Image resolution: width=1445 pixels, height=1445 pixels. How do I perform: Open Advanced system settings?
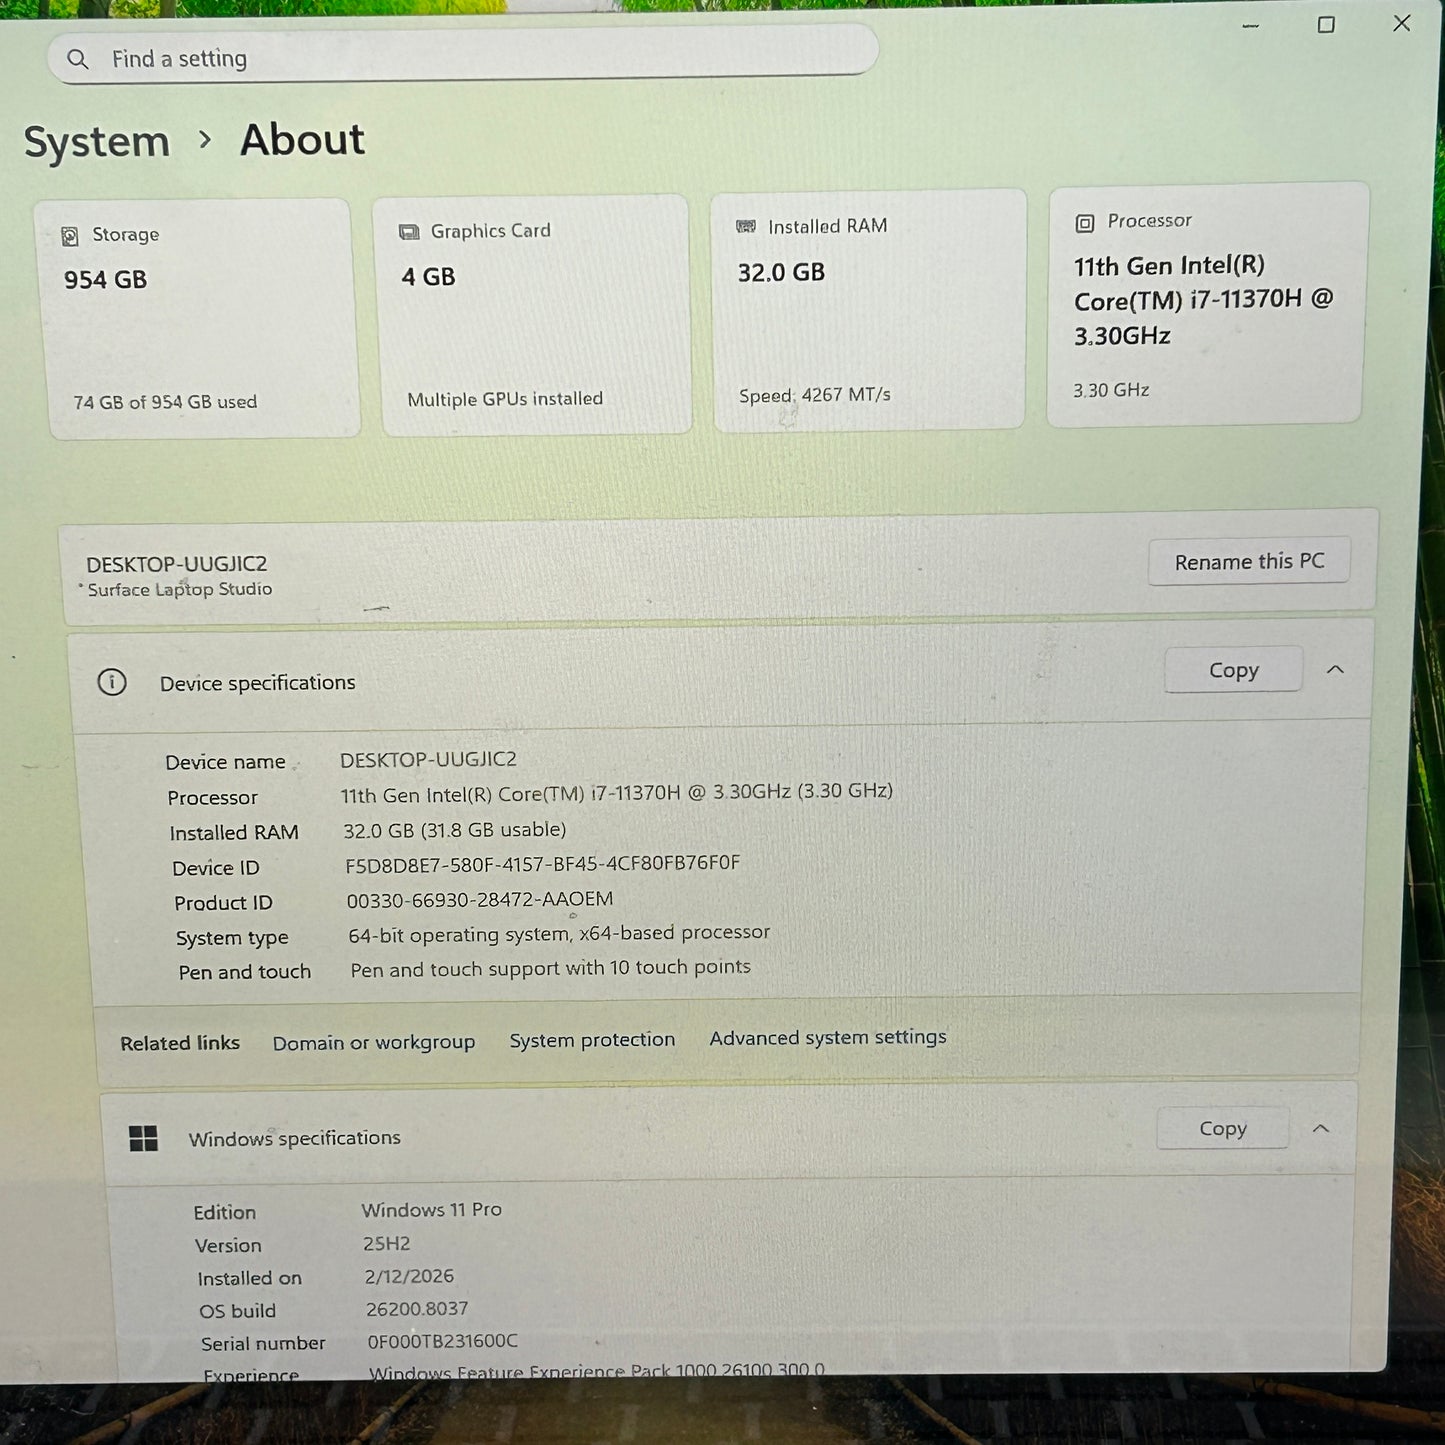tap(828, 1038)
